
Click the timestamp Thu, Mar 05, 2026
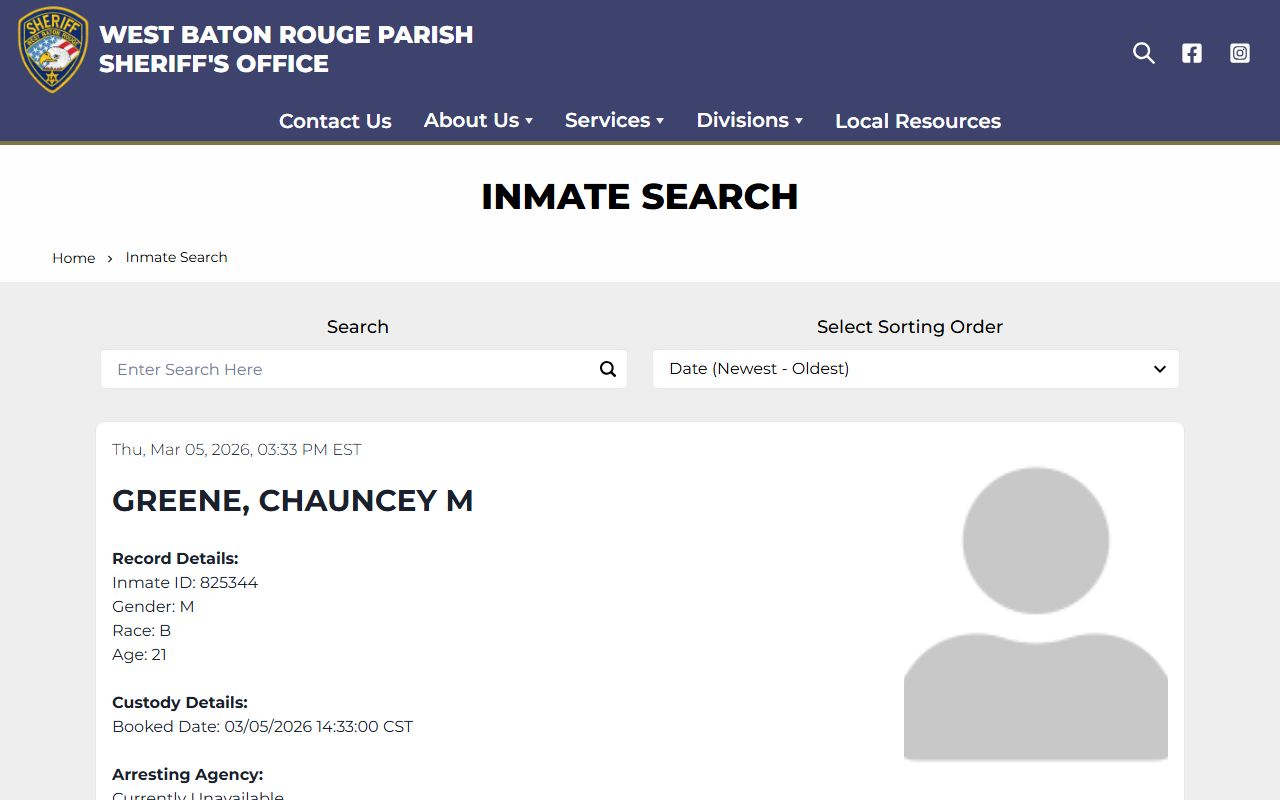tap(236, 449)
